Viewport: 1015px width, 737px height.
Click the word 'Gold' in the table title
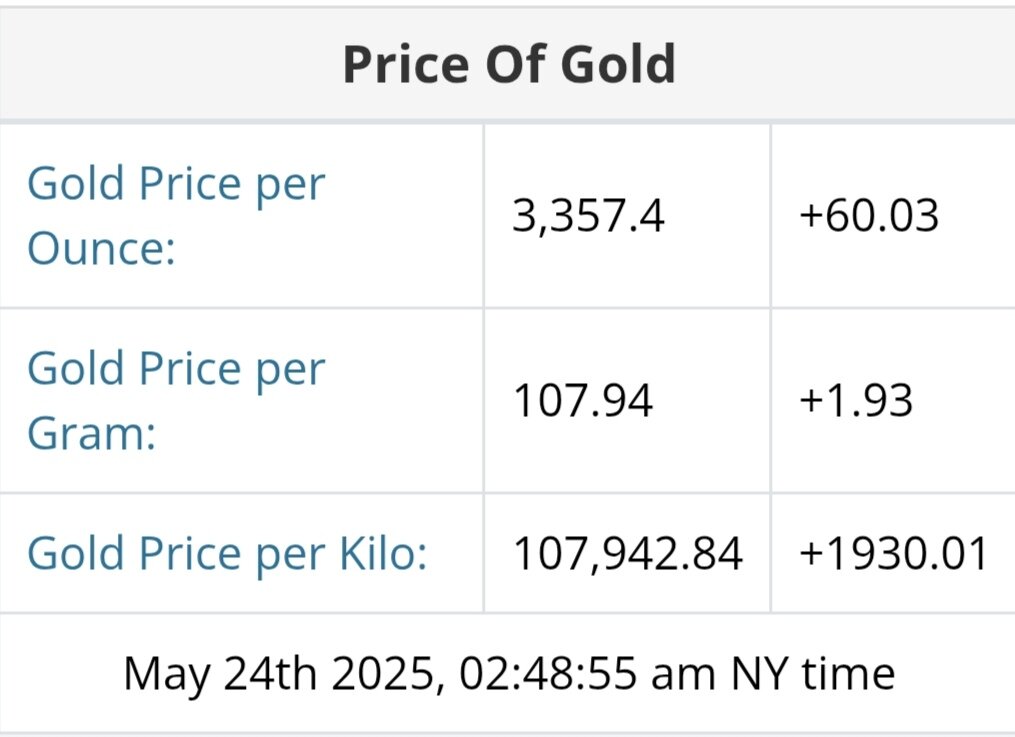[x=617, y=64]
